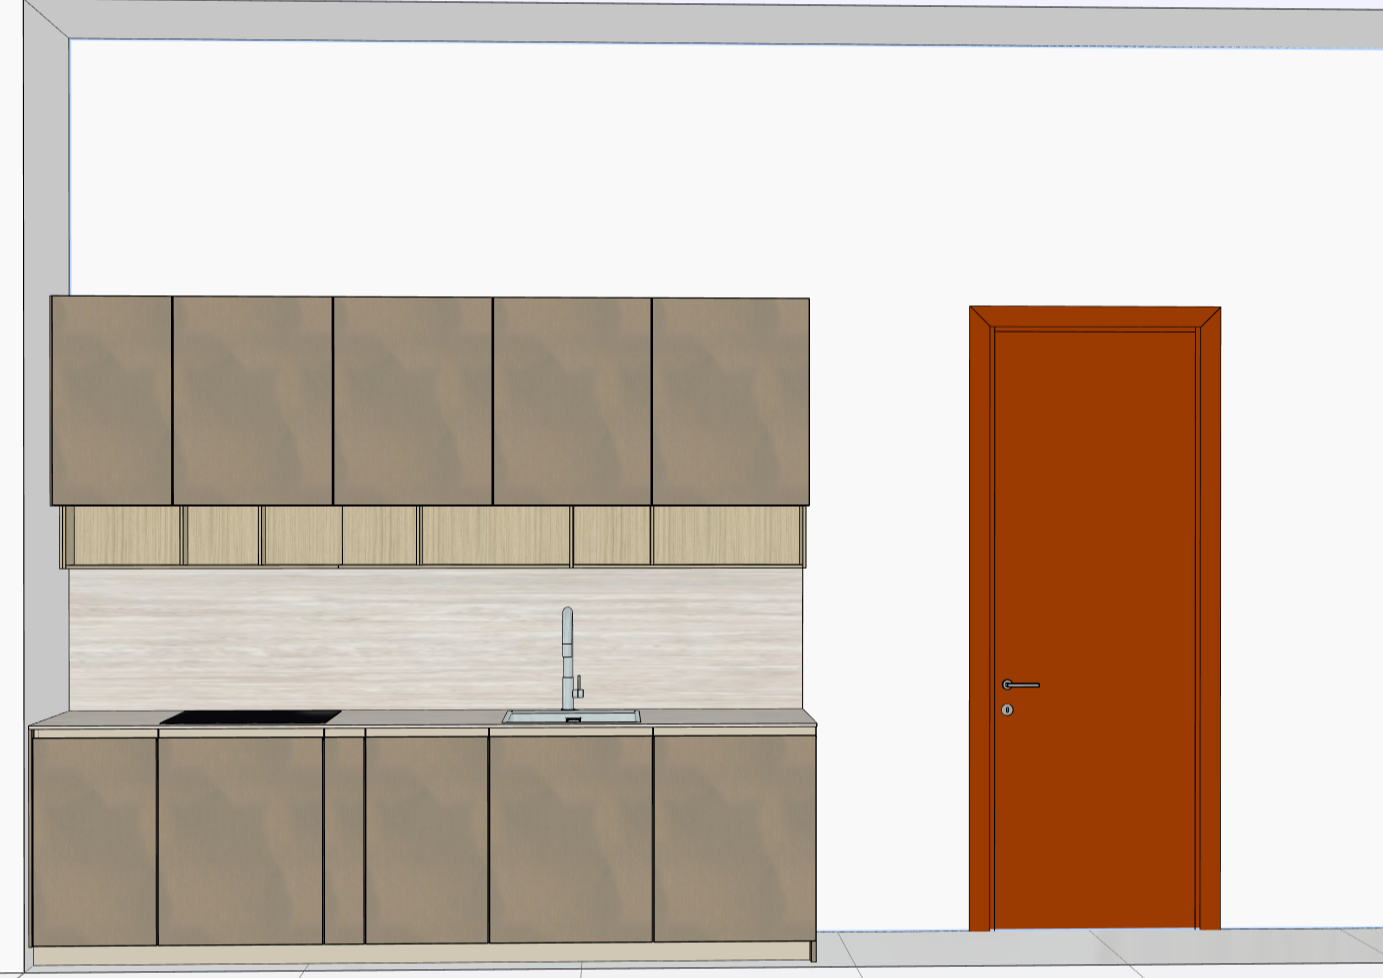Select the leftmost upper cabinet door
The image size is (1383, 978).
pyautogui.click(x=111, y=400)
